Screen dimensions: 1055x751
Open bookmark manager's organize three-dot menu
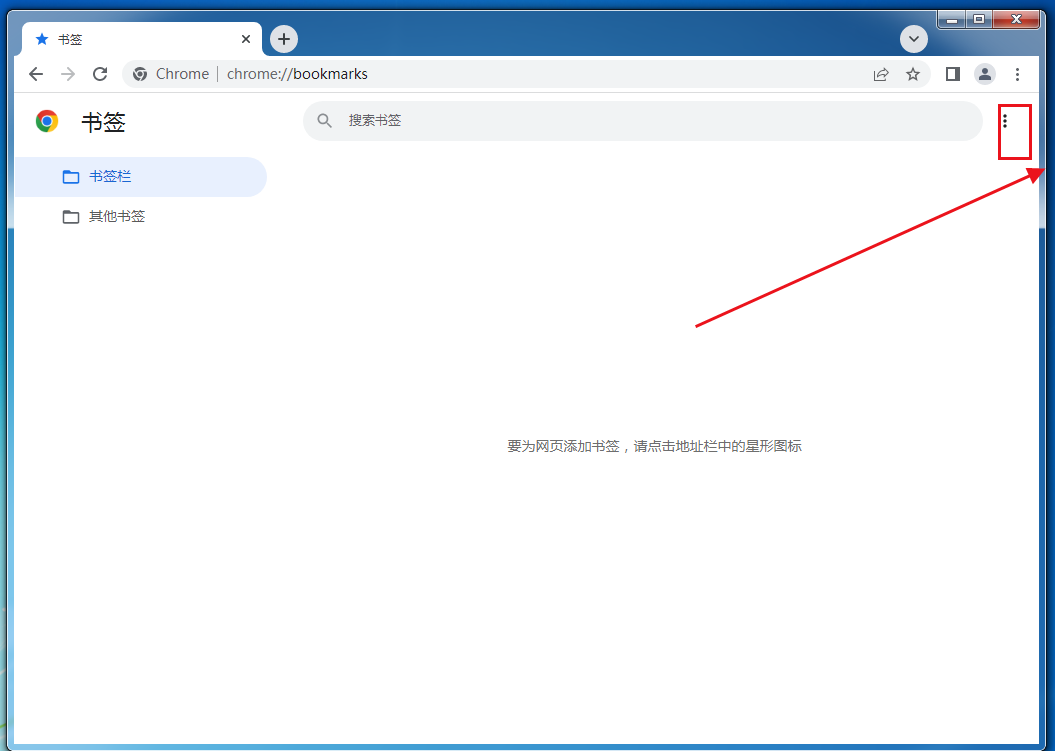1005,121
